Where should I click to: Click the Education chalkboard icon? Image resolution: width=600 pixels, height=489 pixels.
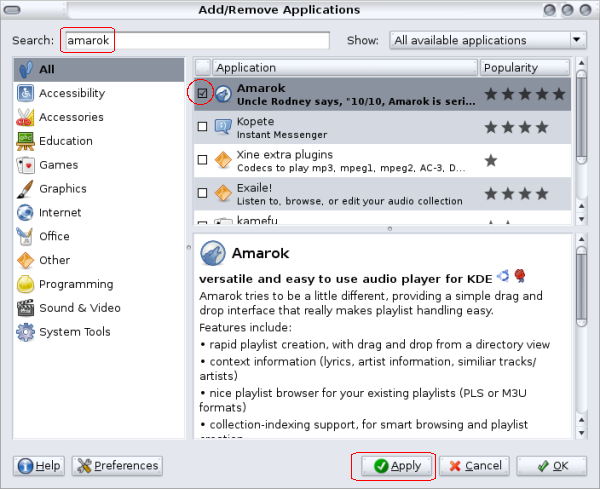(x=25, y=141)
